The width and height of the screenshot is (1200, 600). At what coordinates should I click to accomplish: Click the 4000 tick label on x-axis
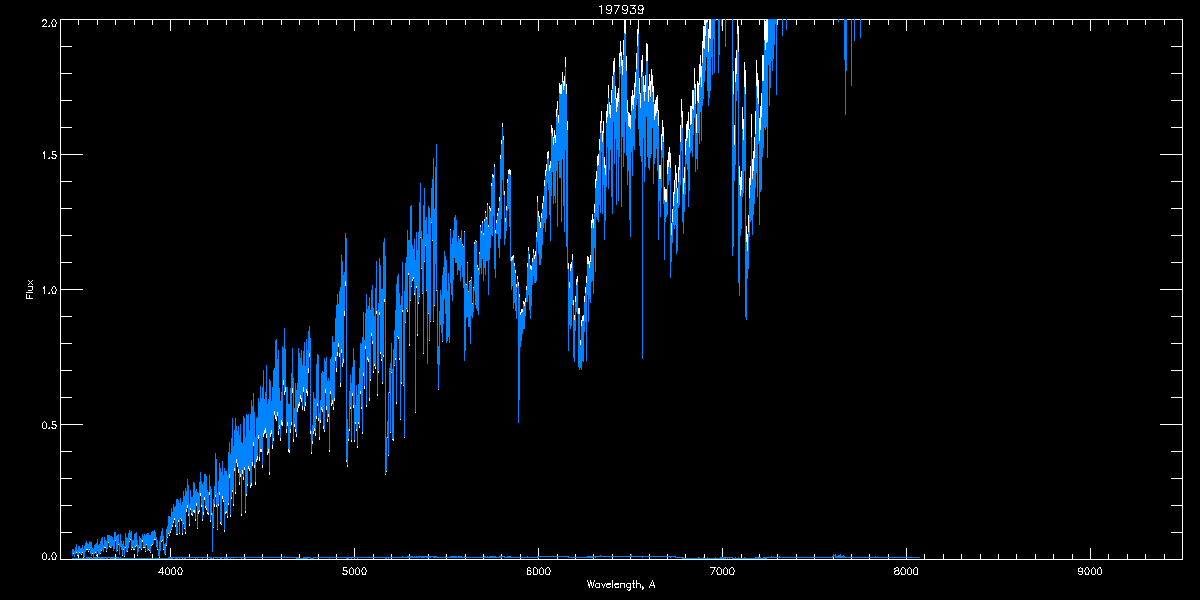[171, 572]
